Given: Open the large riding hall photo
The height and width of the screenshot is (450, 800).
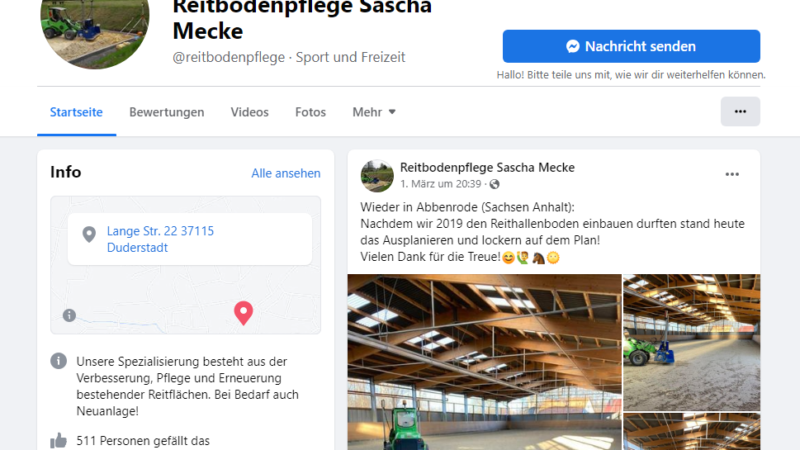Looking at the screenshot, I should [485, 362].
